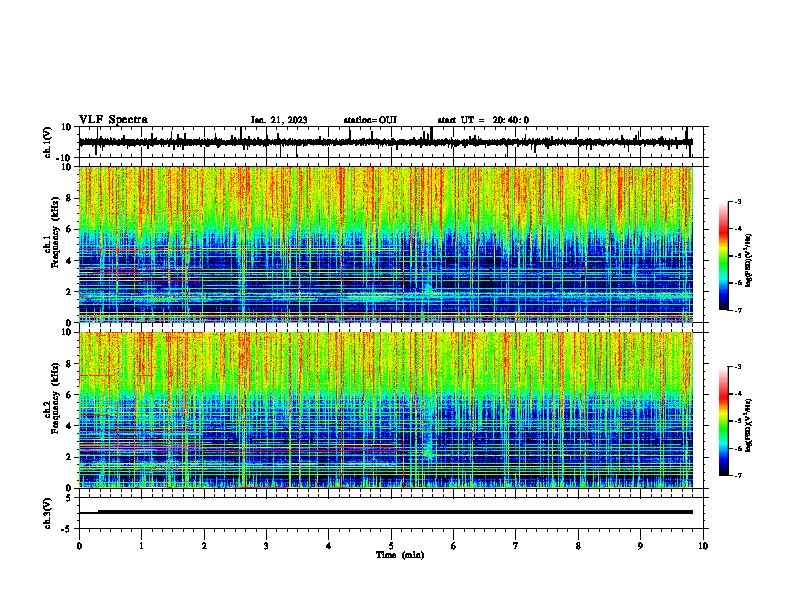Click the "-7" label on ch.1 color scale
Image resolution: width=792 pixels, height=612 pixels.
click(737, 310)
